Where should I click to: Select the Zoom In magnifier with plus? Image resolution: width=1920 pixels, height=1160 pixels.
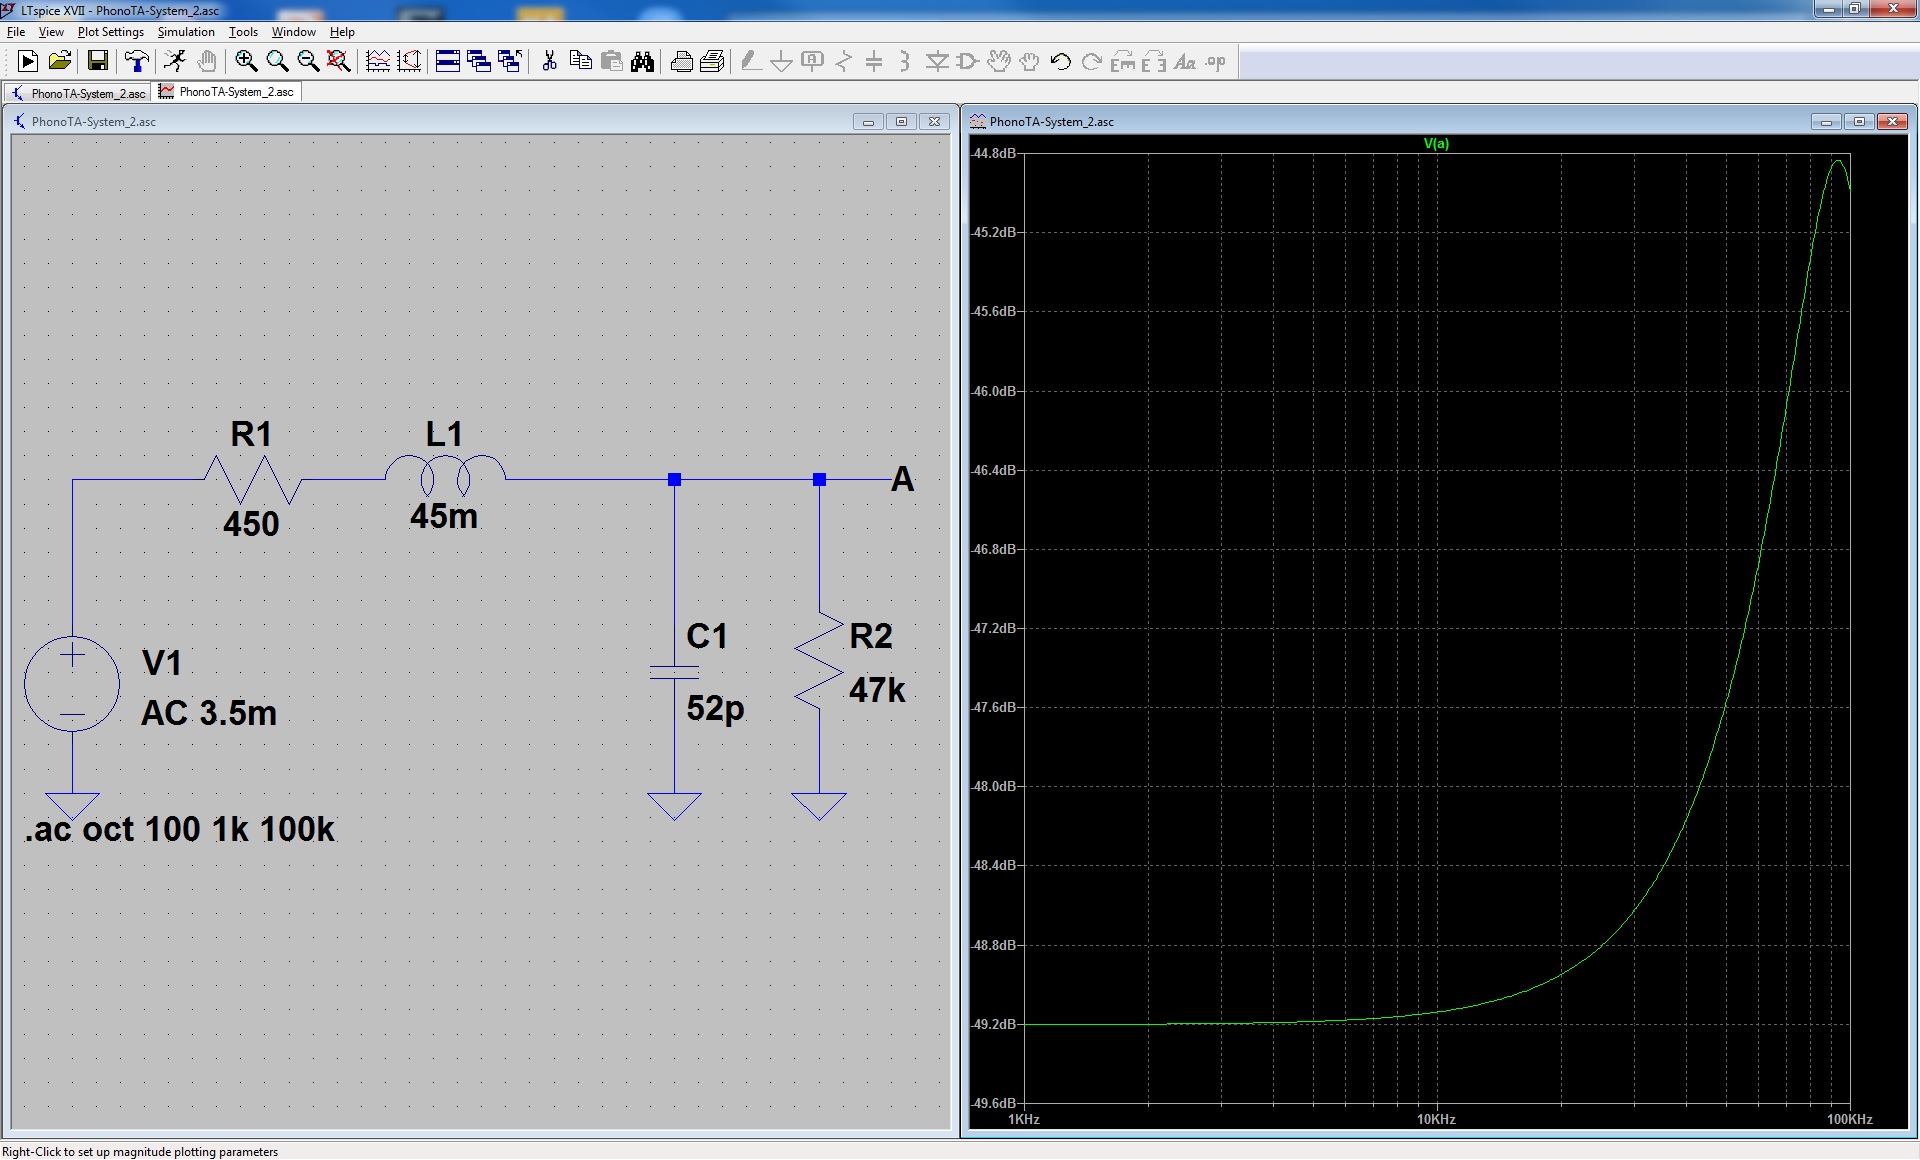pos(246,62)
